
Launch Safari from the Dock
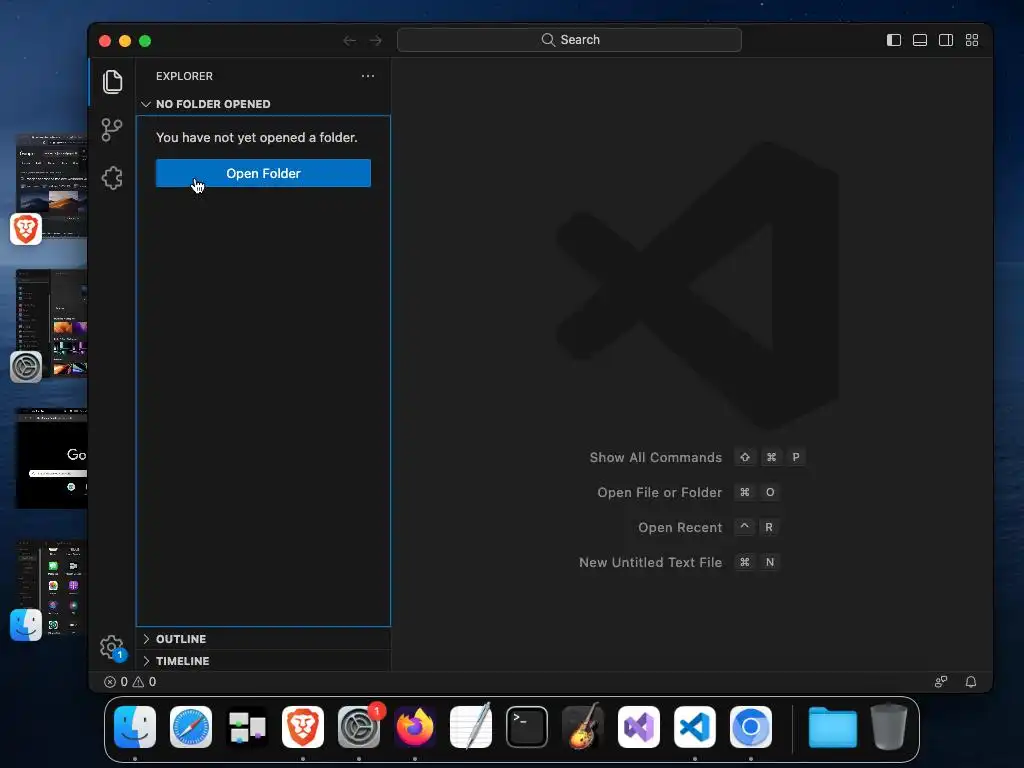[191, 727]
